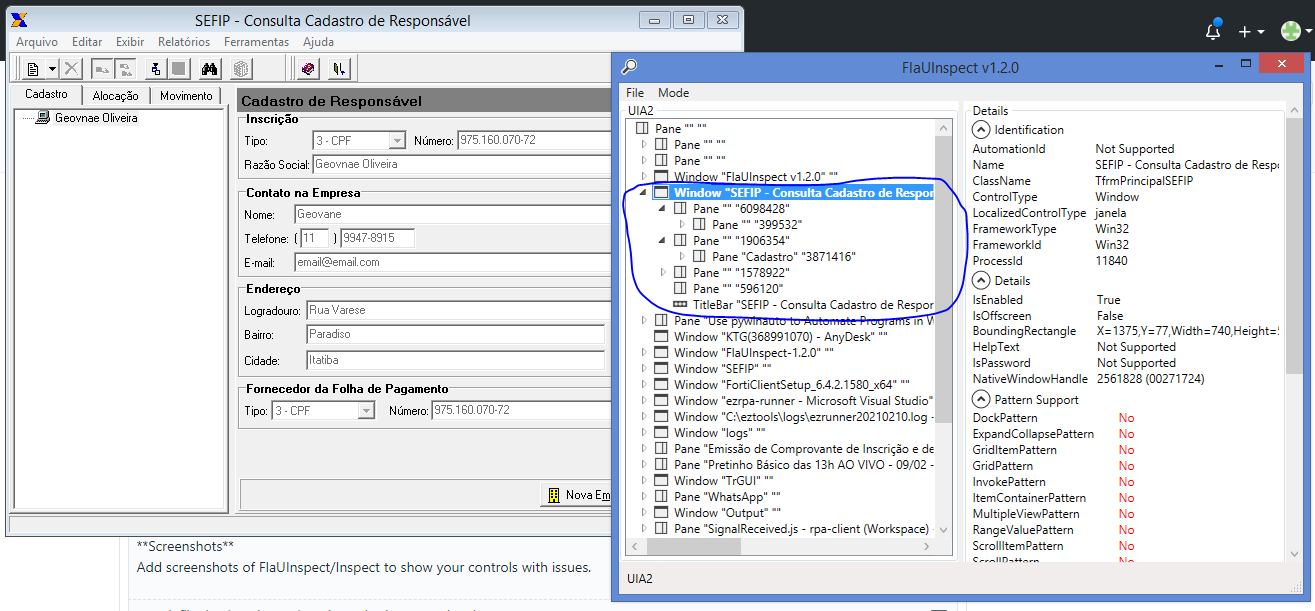Select Window "KTG(368991070) - AnyDesk" tree item
Image resolution: width=1315 pixels, height=611 pixels.
(780, 337)
